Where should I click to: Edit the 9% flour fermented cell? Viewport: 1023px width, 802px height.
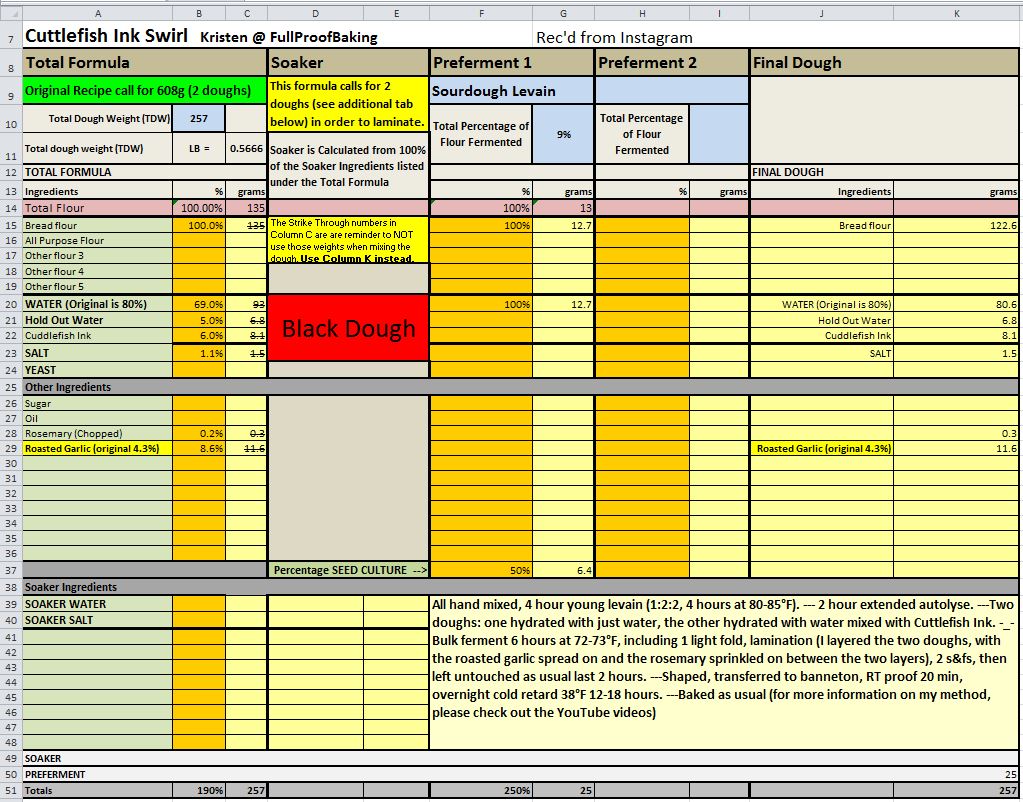coord(564,134)
